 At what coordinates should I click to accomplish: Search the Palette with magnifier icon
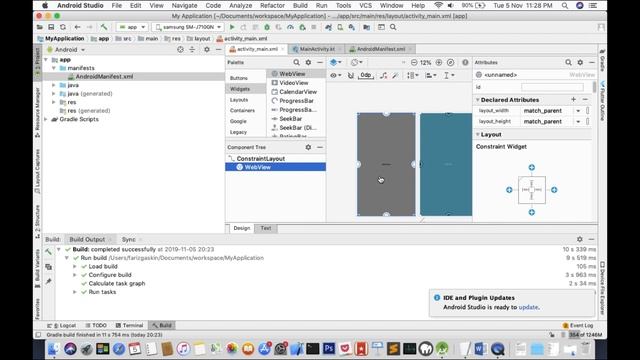click(x=296, y=62)
